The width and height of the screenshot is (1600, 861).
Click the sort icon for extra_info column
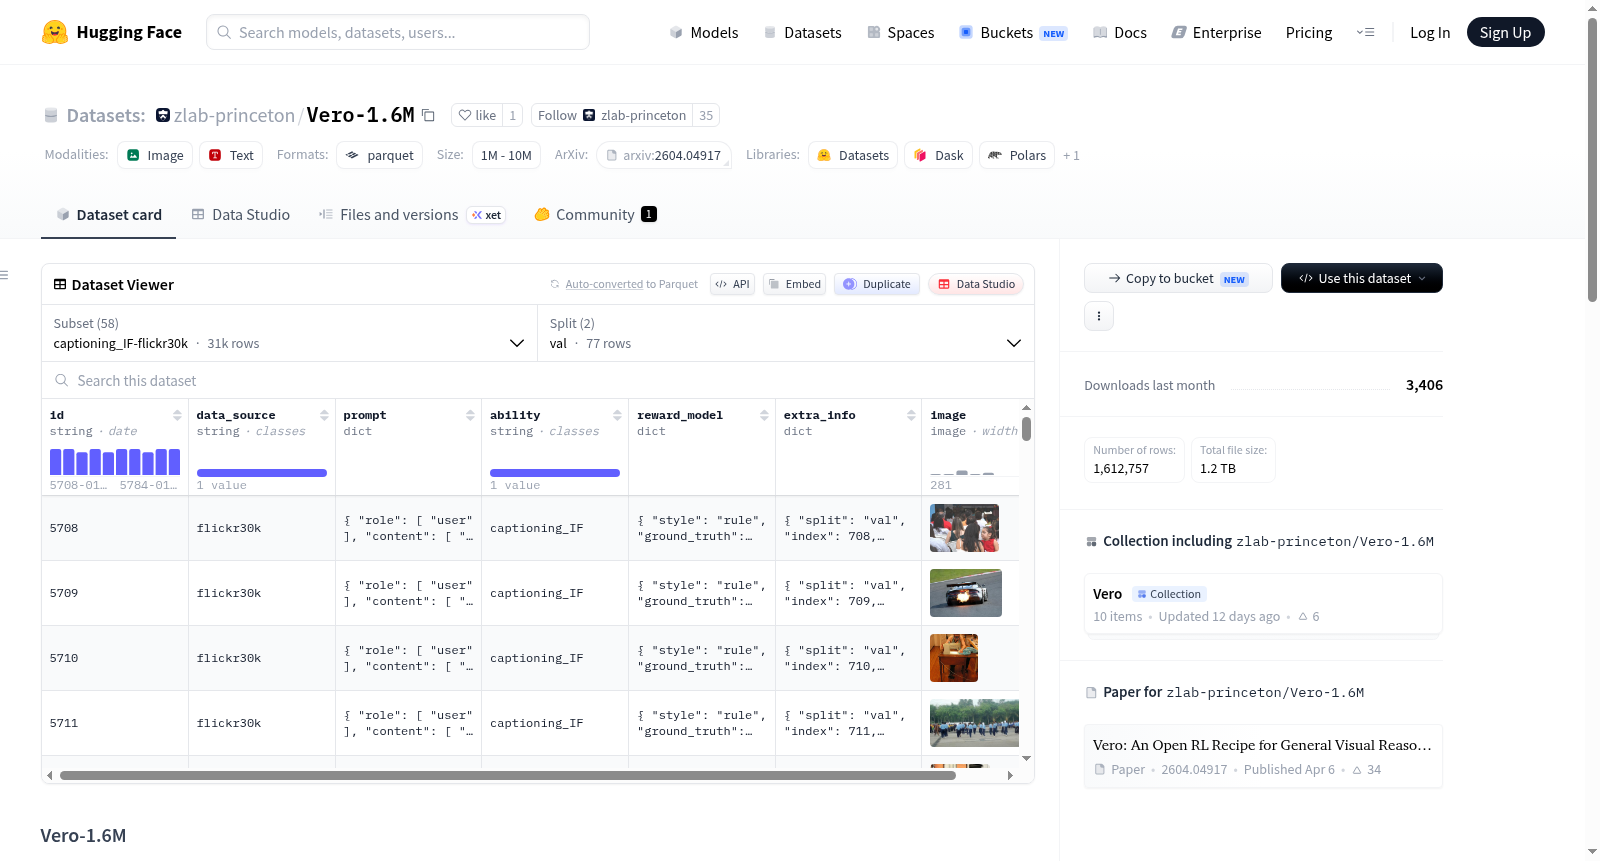tap(911, 415)
